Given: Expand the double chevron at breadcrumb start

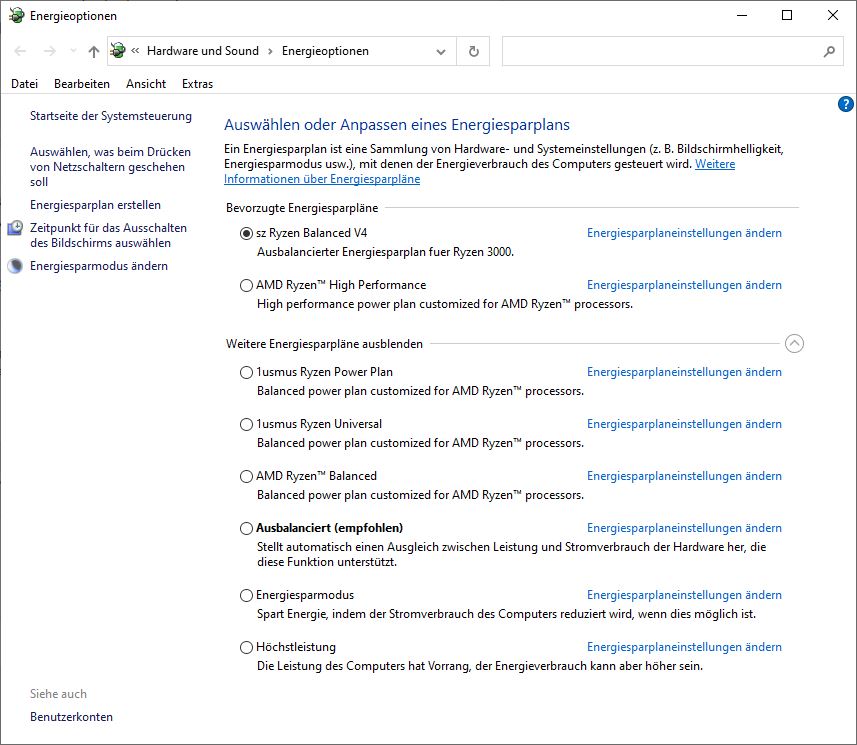Looking at the screenshot, I should [x=136, y=51].
